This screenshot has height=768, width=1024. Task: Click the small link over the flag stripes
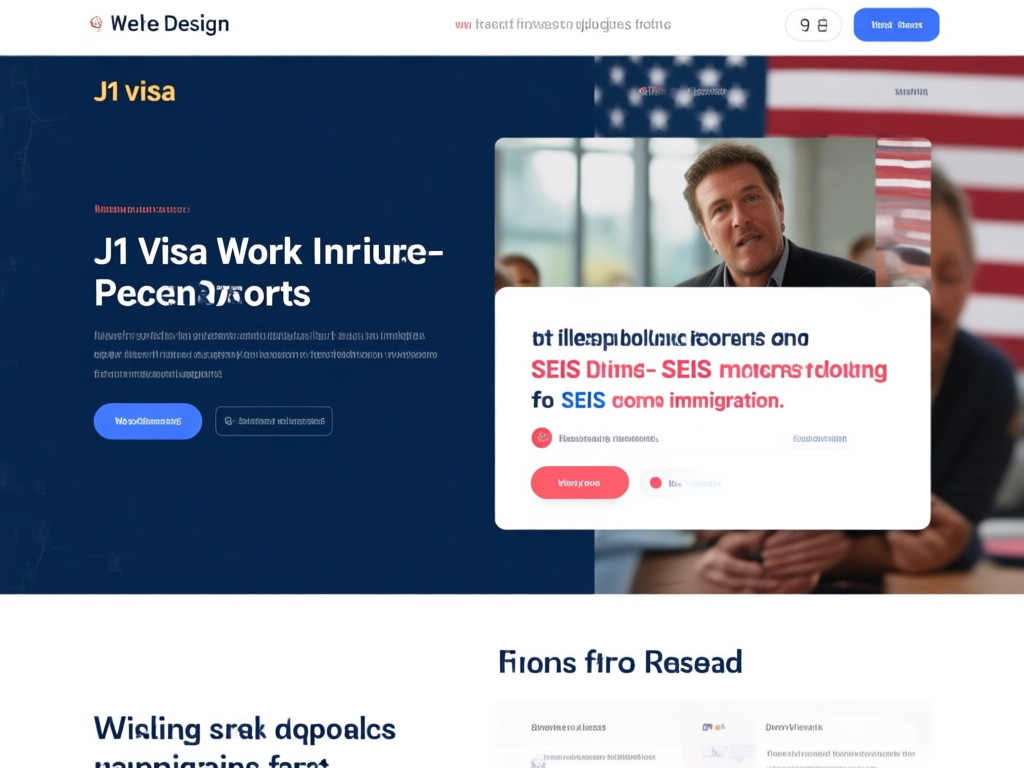click(911, 92)
